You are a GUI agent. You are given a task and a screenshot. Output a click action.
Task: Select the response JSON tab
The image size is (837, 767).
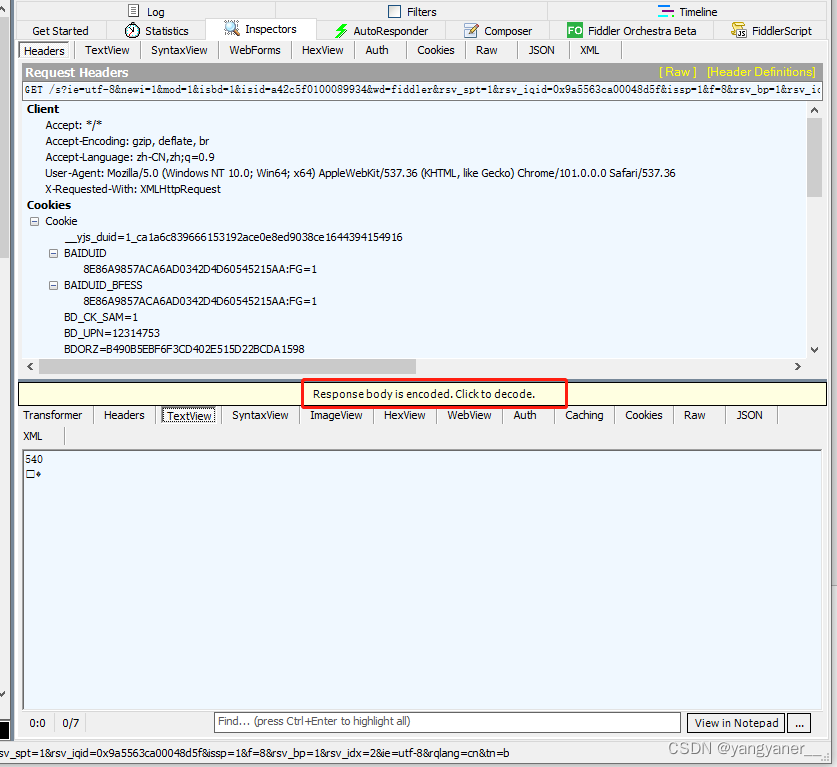pos(749,415)
